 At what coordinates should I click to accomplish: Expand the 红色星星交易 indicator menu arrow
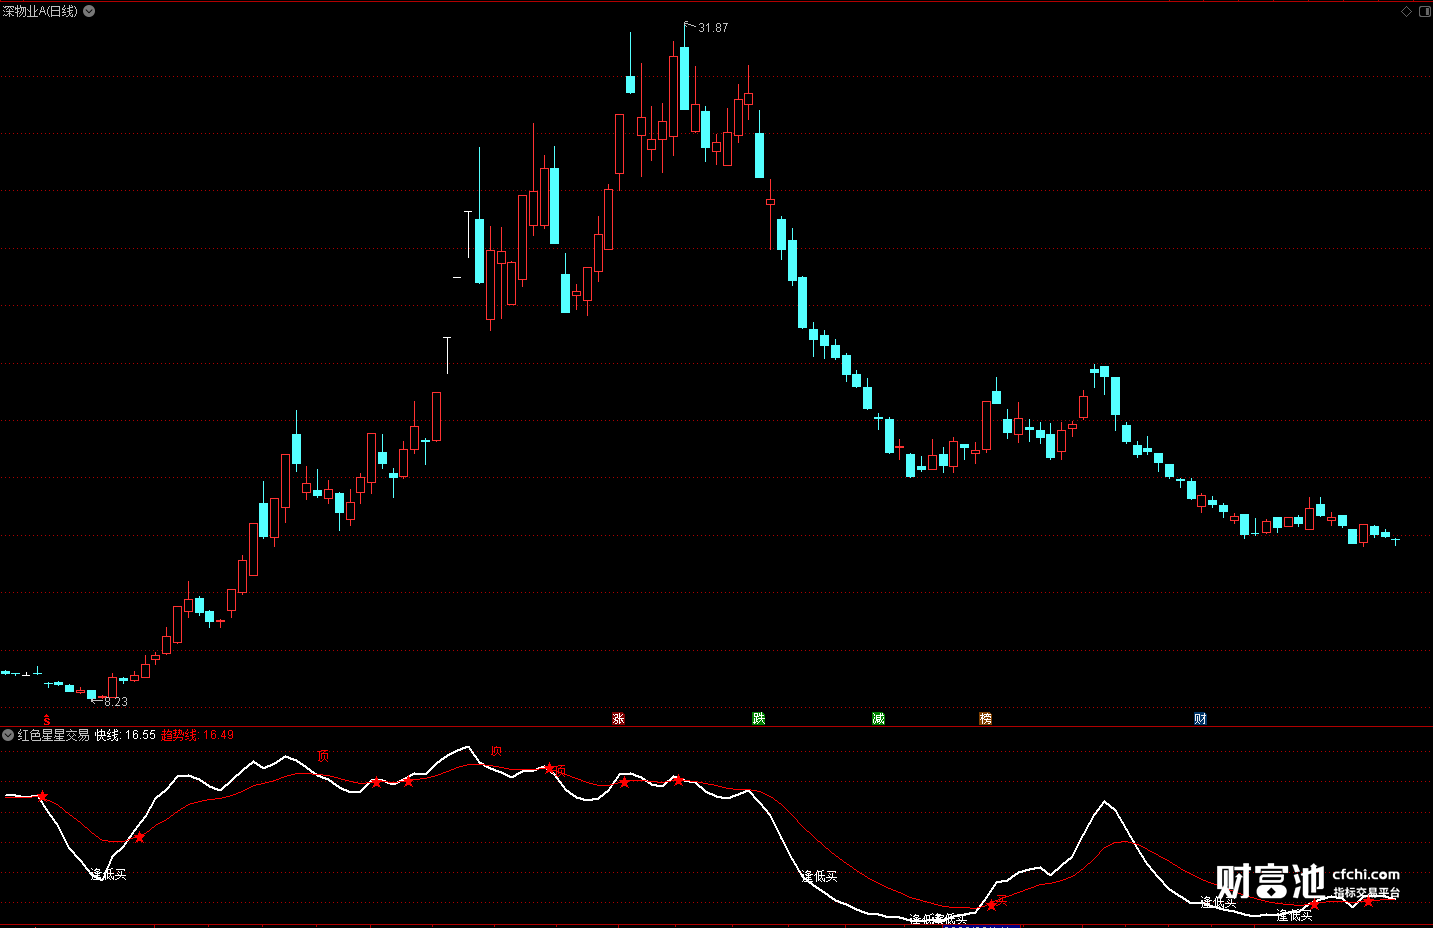tap(8, 735)
